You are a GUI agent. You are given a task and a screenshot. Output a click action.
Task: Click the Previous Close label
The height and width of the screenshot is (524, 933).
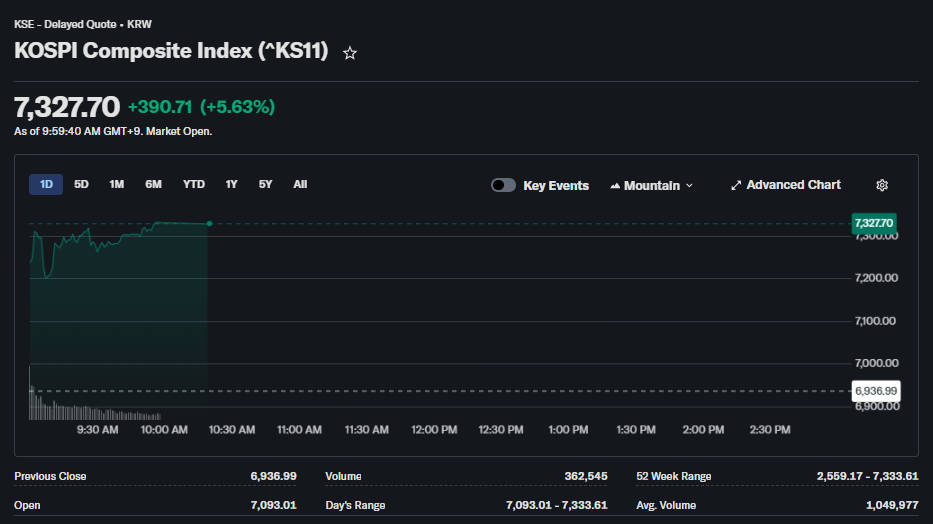pos(50,476)
